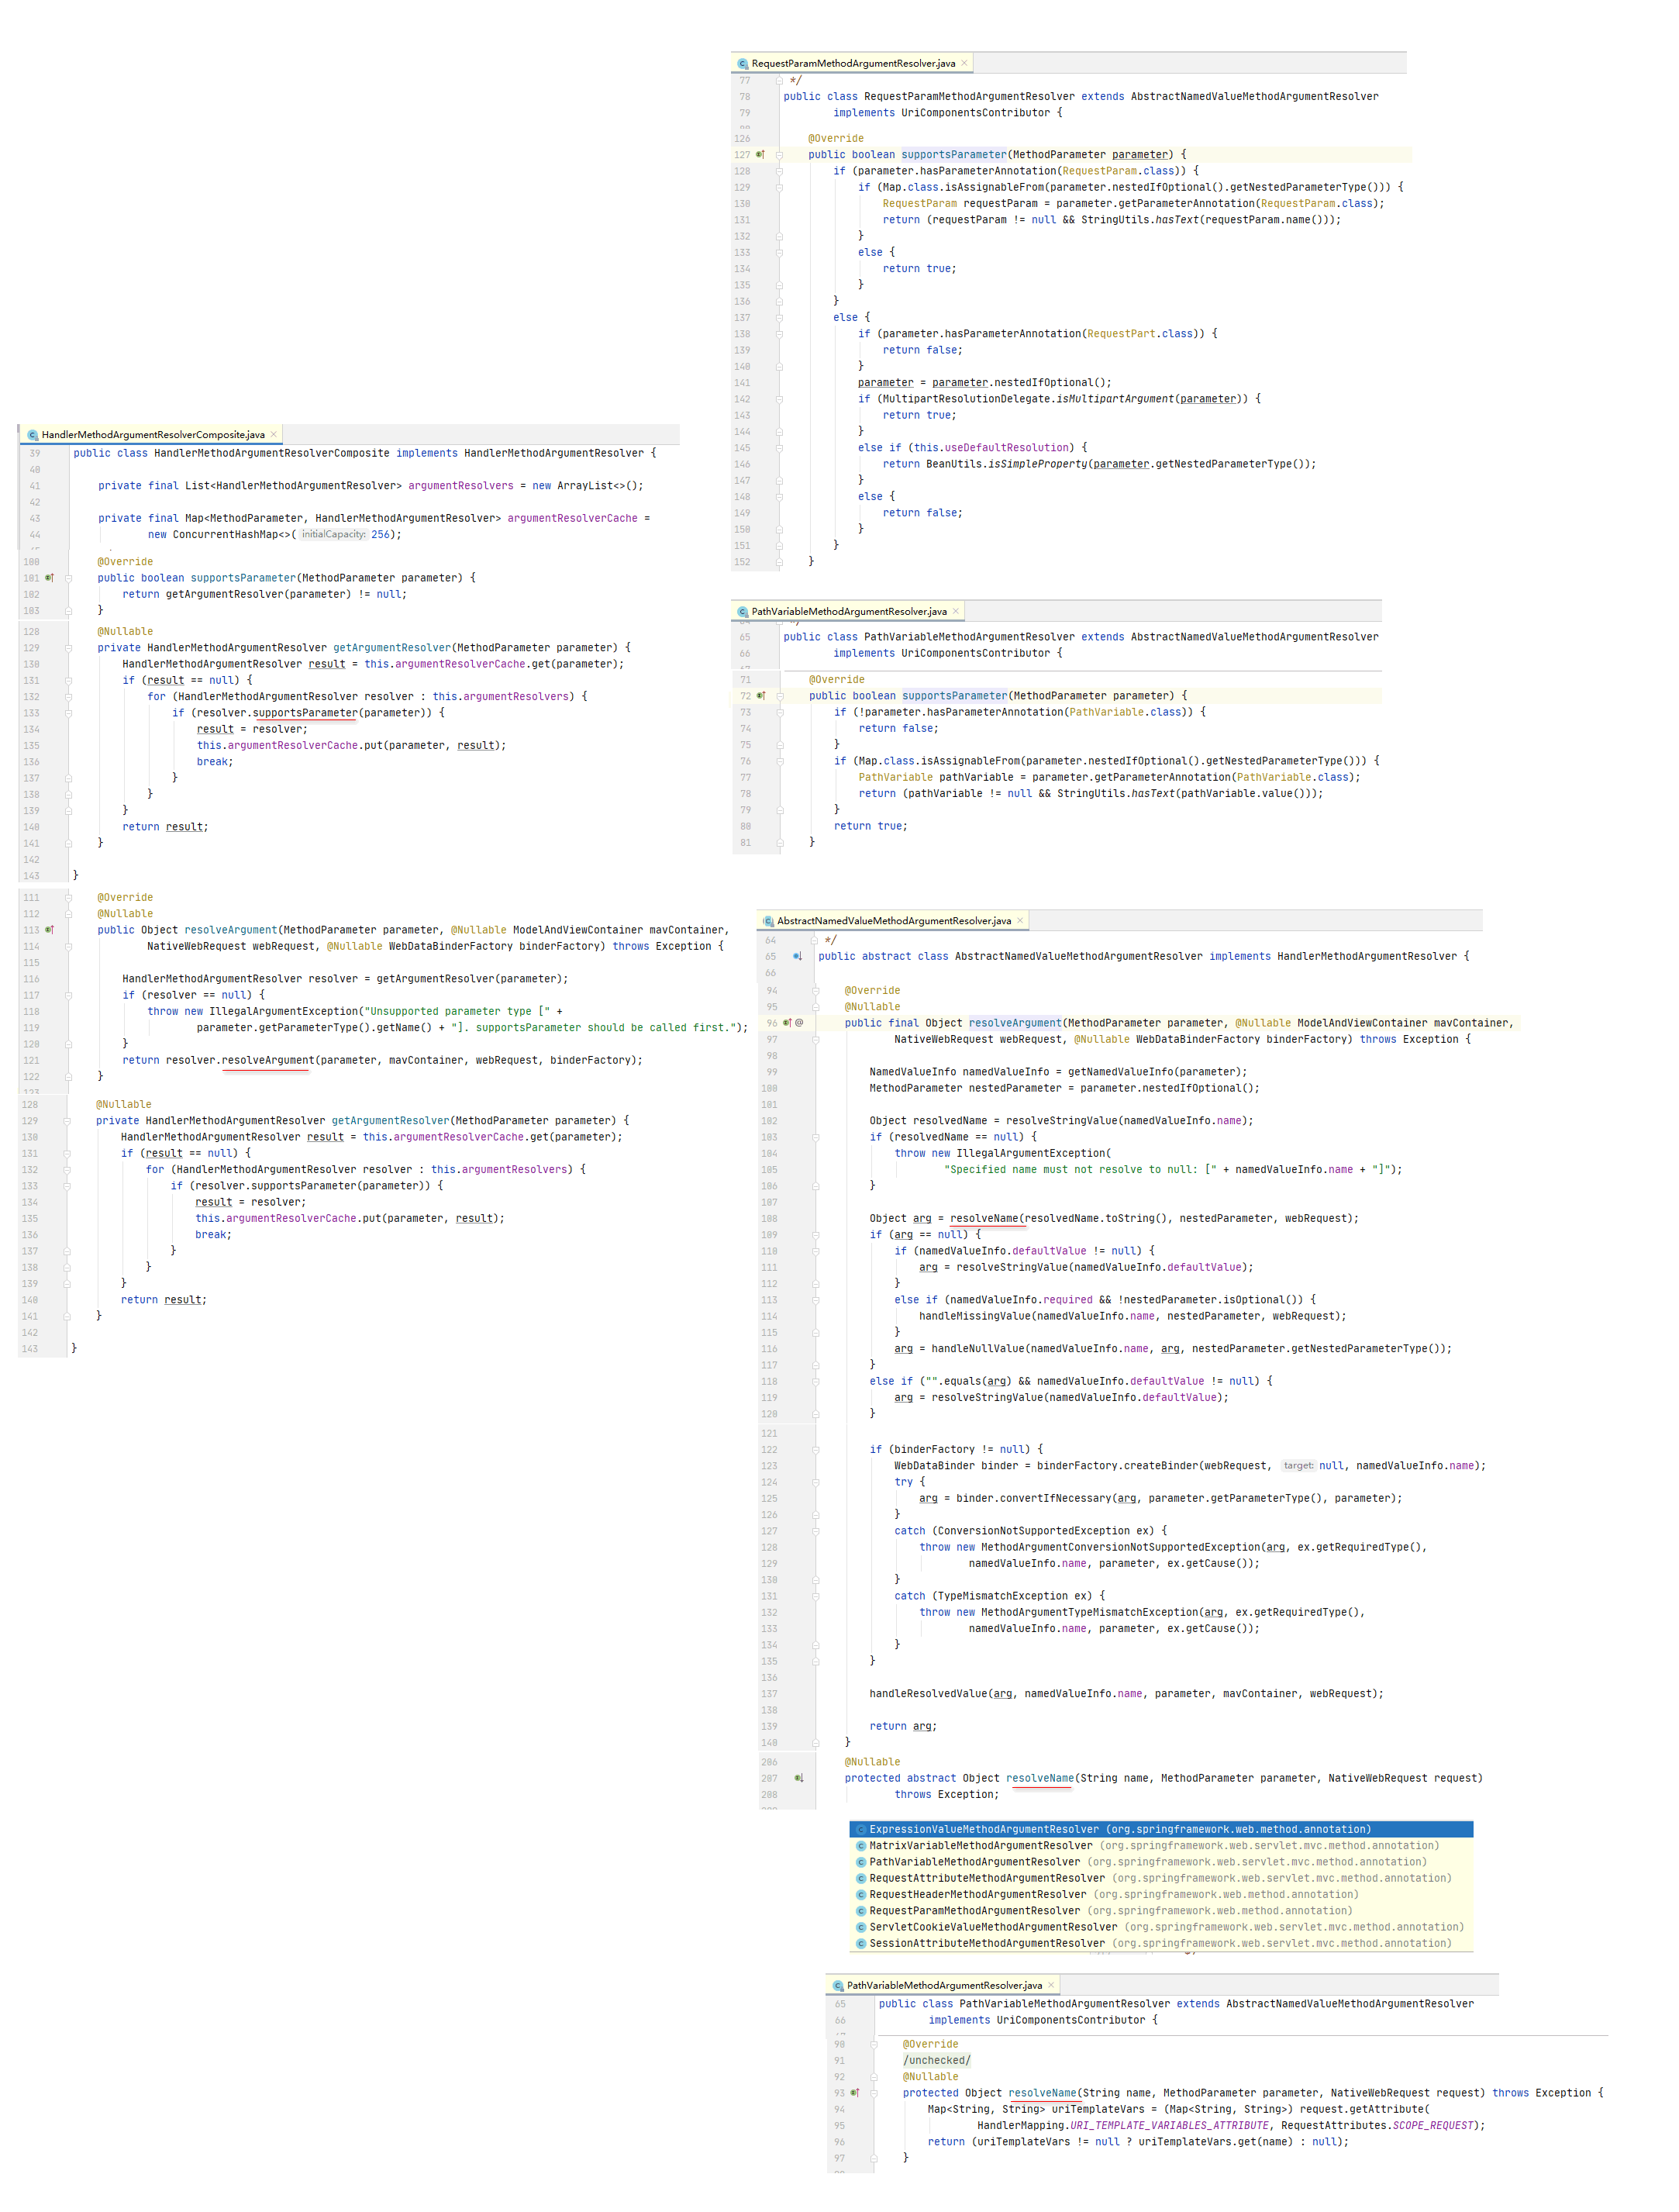Click override gutter icon on Composite line 113
The image size is (1679, 2212).
coord(50,930)
